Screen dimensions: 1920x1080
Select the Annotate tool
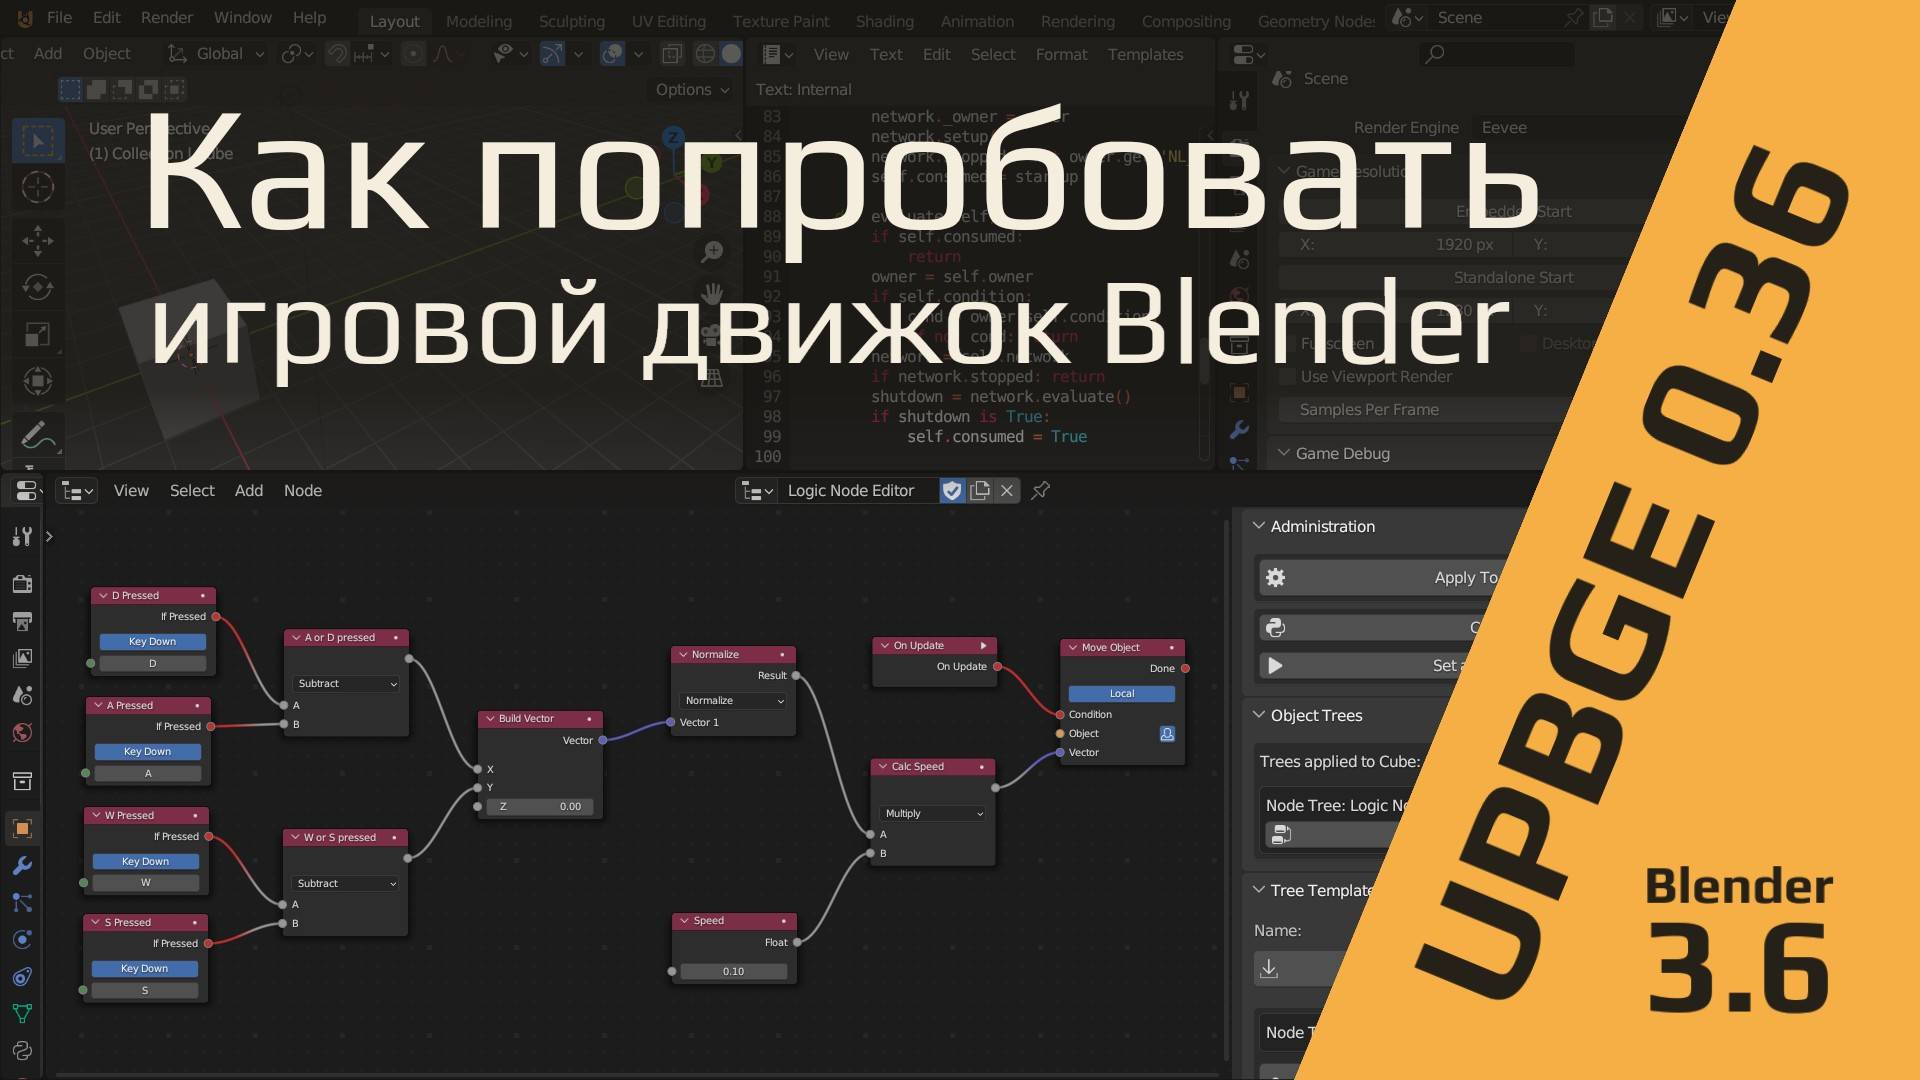pyautogui.click(x=38, y=437)
